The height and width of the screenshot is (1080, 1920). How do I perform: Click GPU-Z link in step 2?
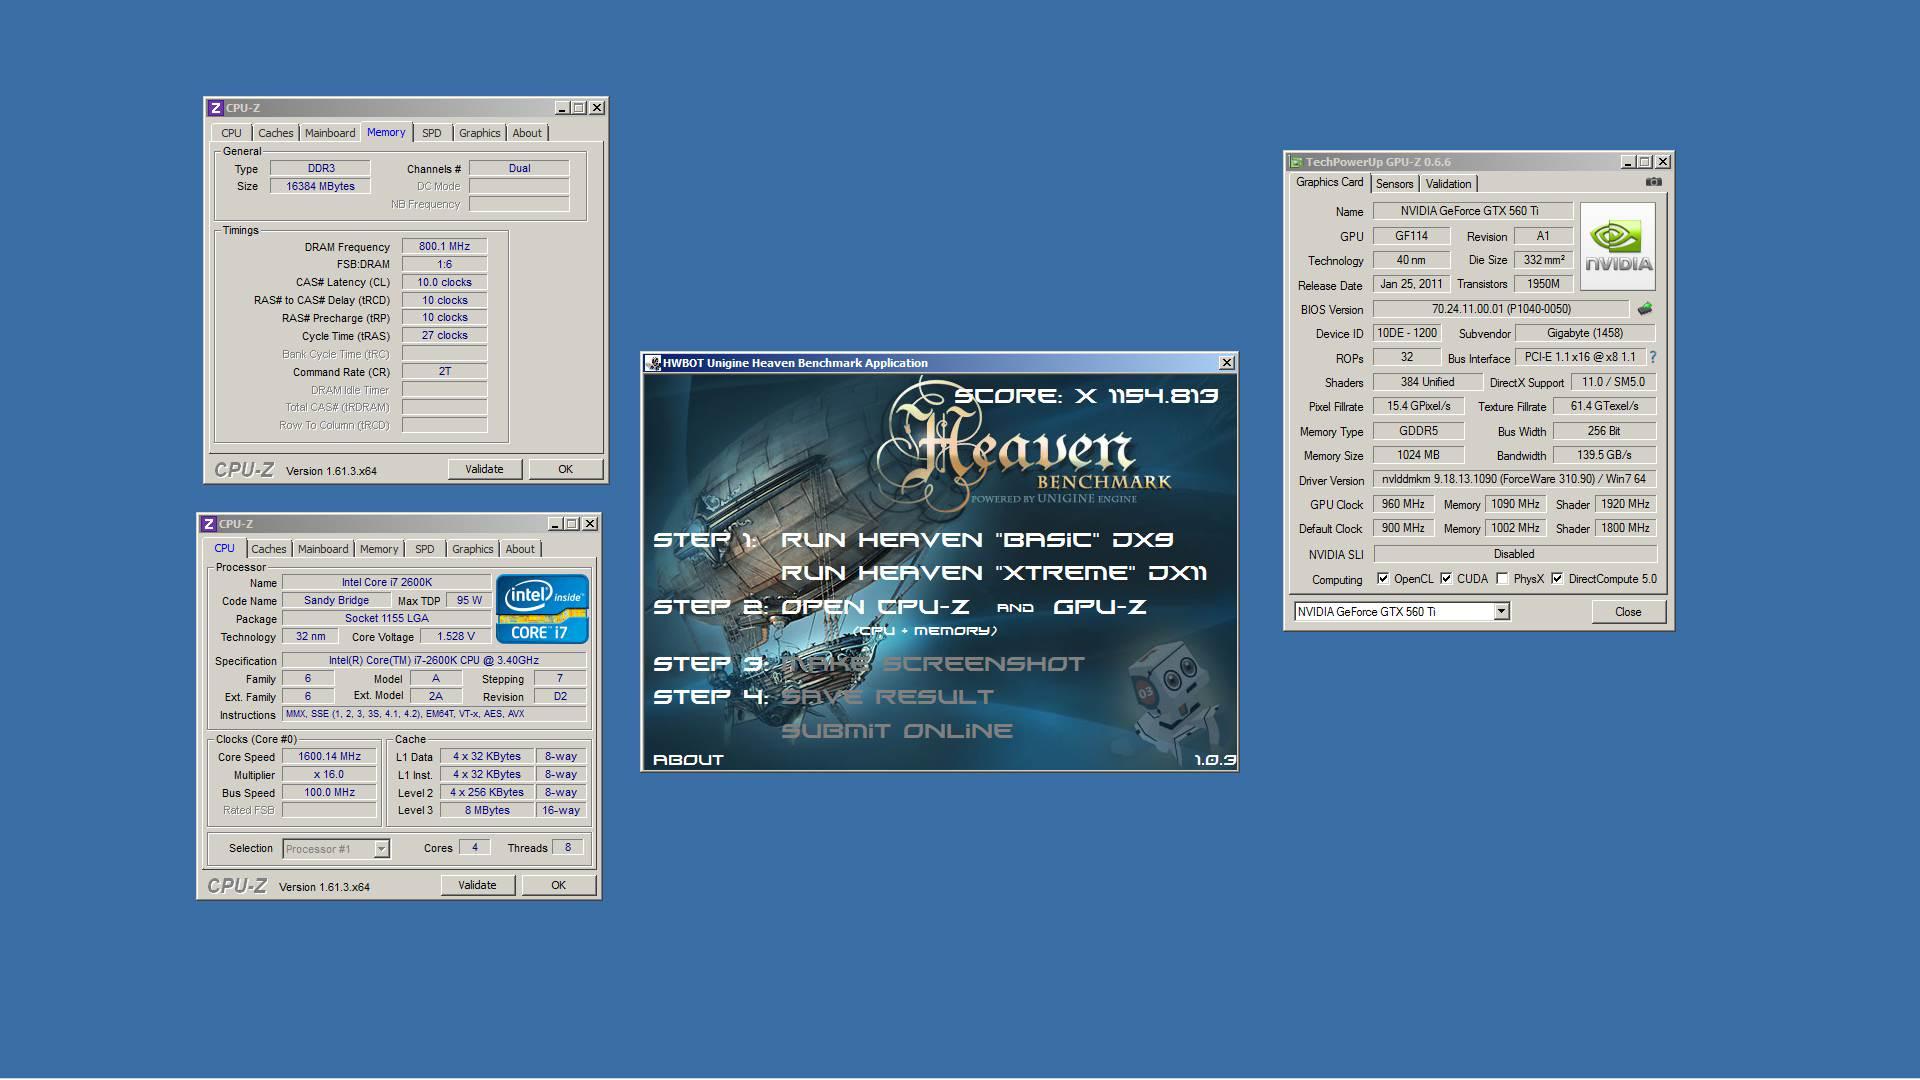1100,607
